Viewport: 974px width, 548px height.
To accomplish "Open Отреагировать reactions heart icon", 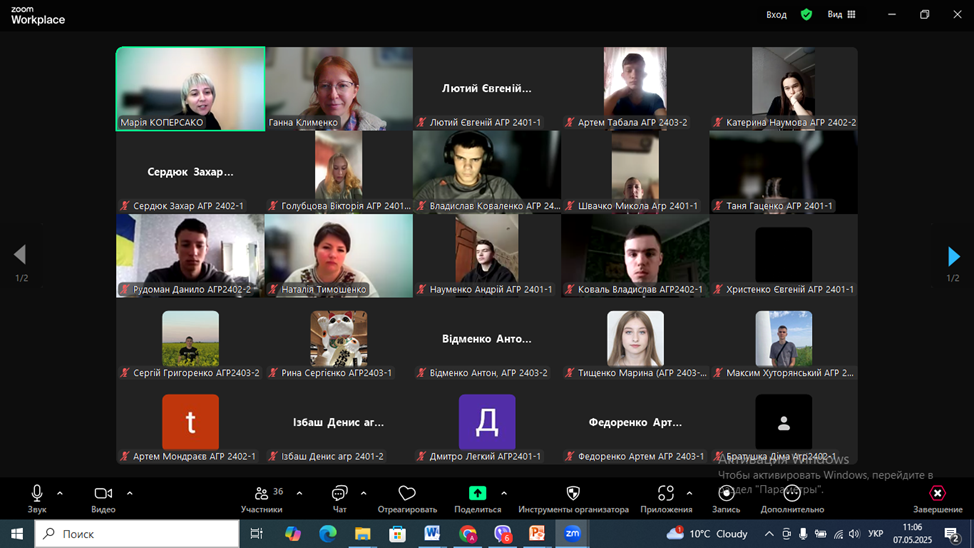I will coord(407,493).
